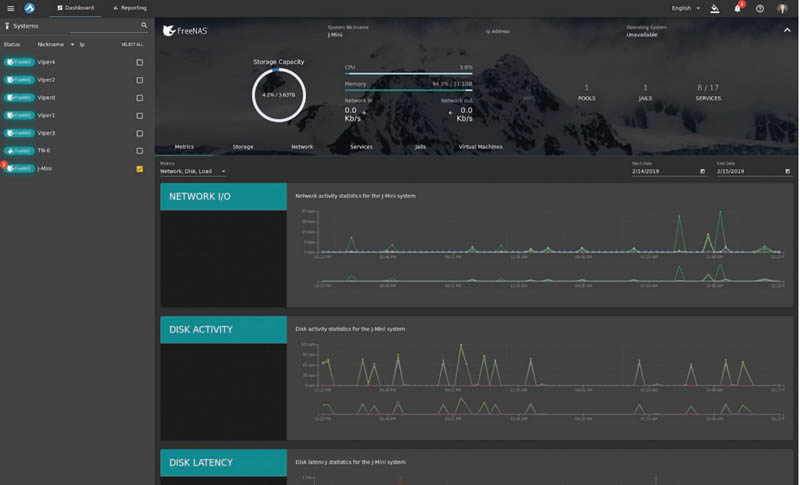The image size is (800, 485).
Task: Select the Viper0 checkbox
Action: (x=139, y=98)
